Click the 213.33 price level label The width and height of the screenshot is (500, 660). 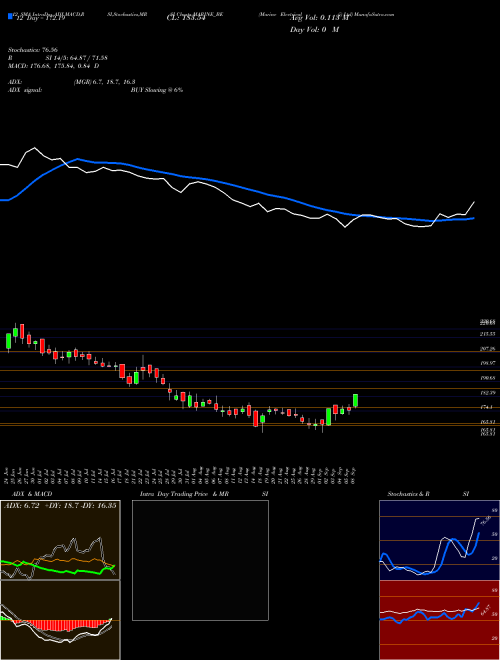(488, 334)
